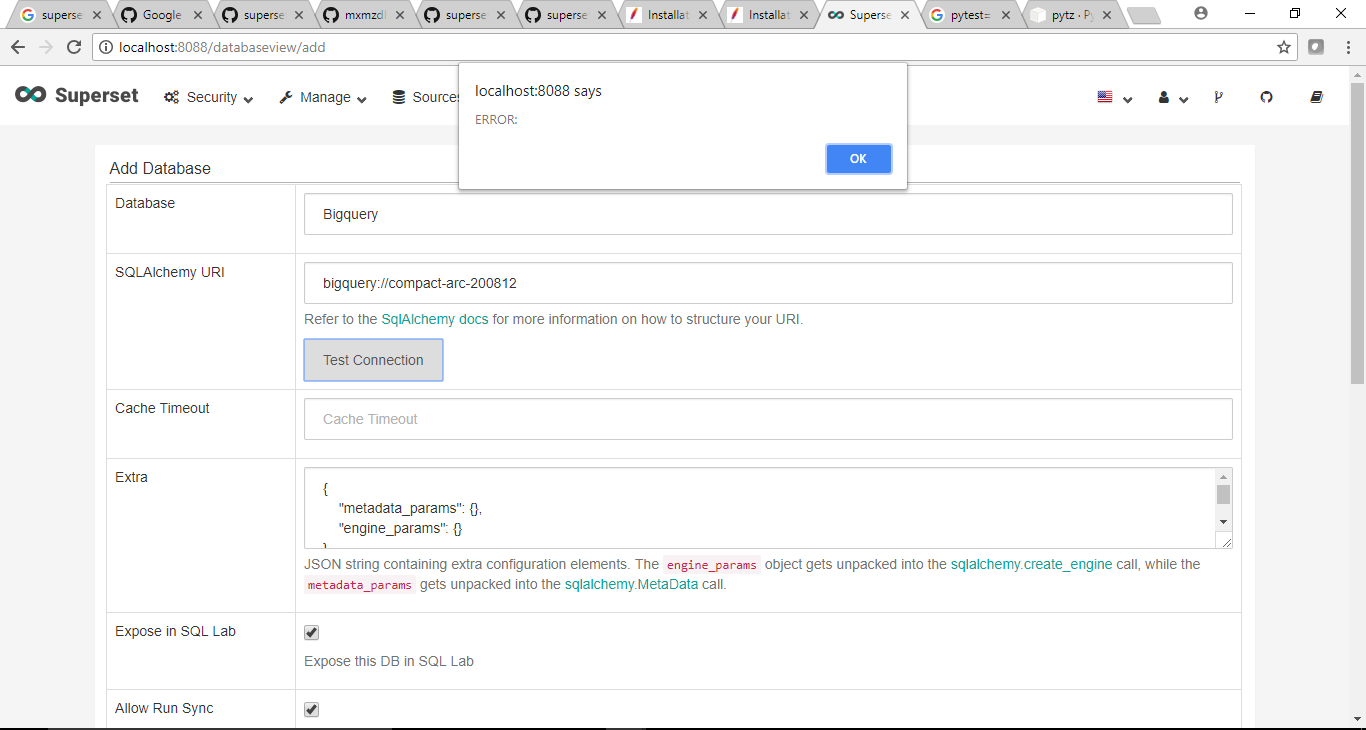This screenshot has height=730, width=1366.
Task: Click the SQLAlchemy URI input field
Action: [768, 283]
